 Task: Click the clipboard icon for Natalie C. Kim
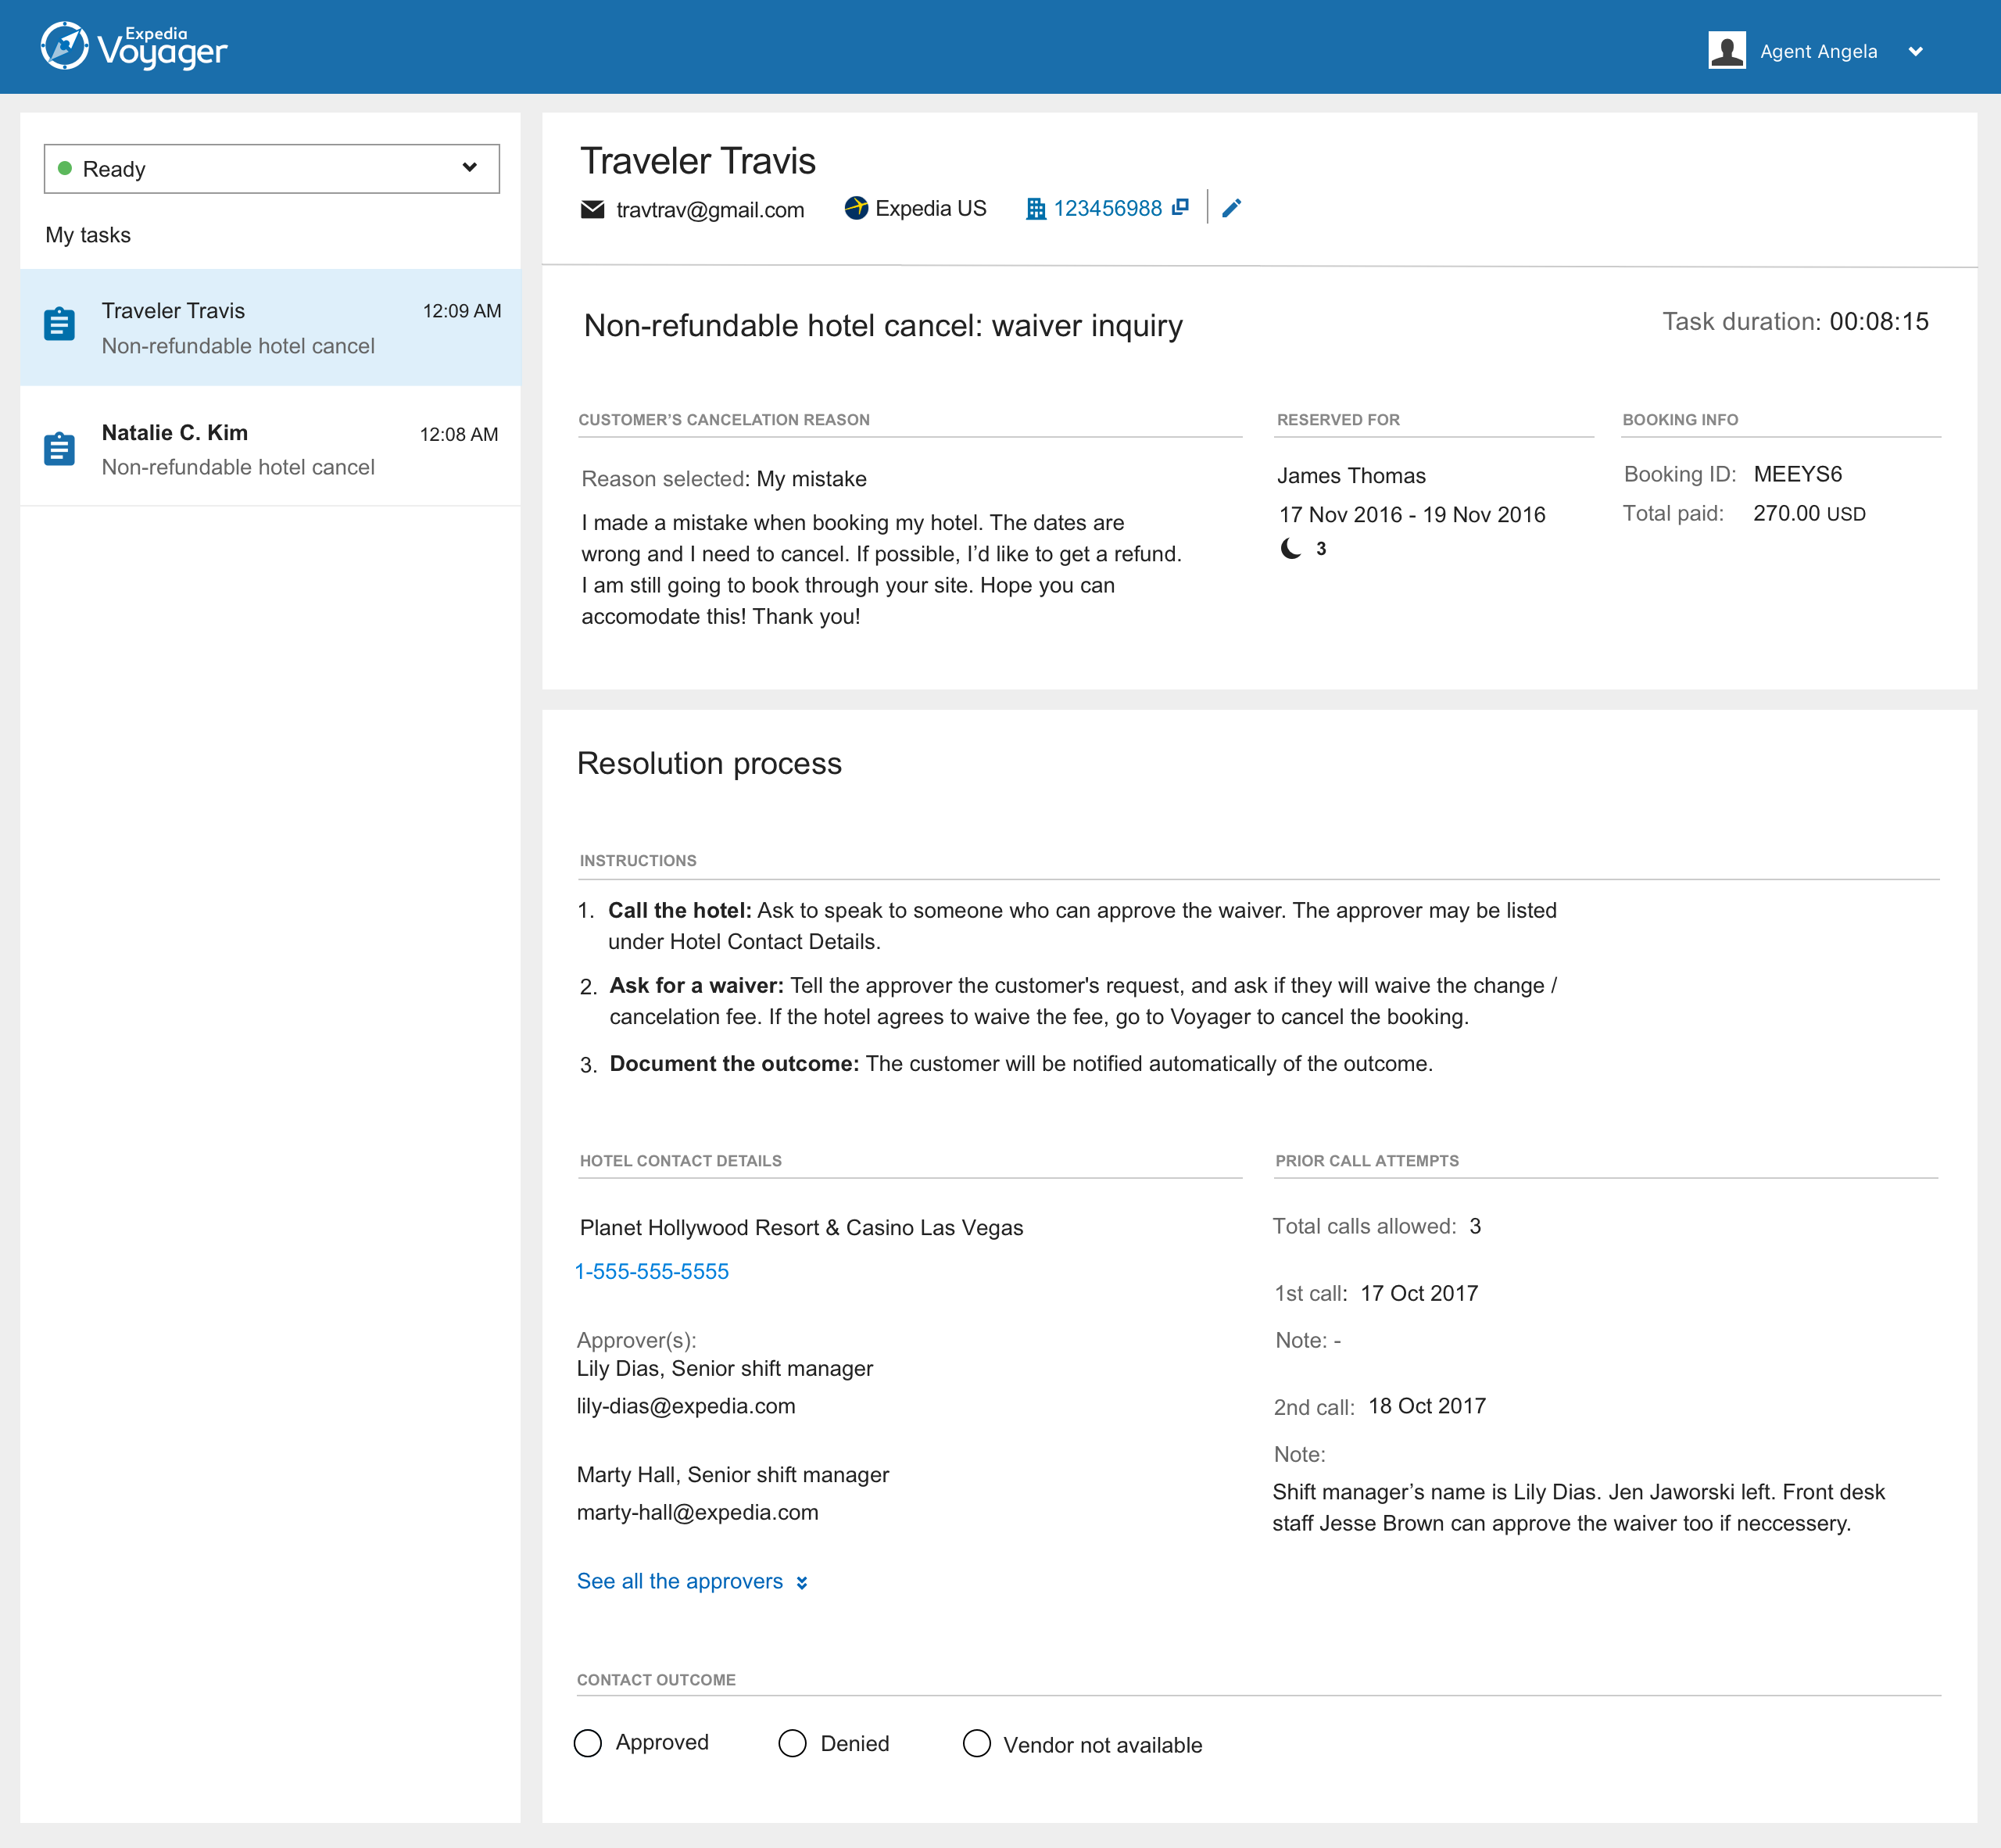(60, 449)
